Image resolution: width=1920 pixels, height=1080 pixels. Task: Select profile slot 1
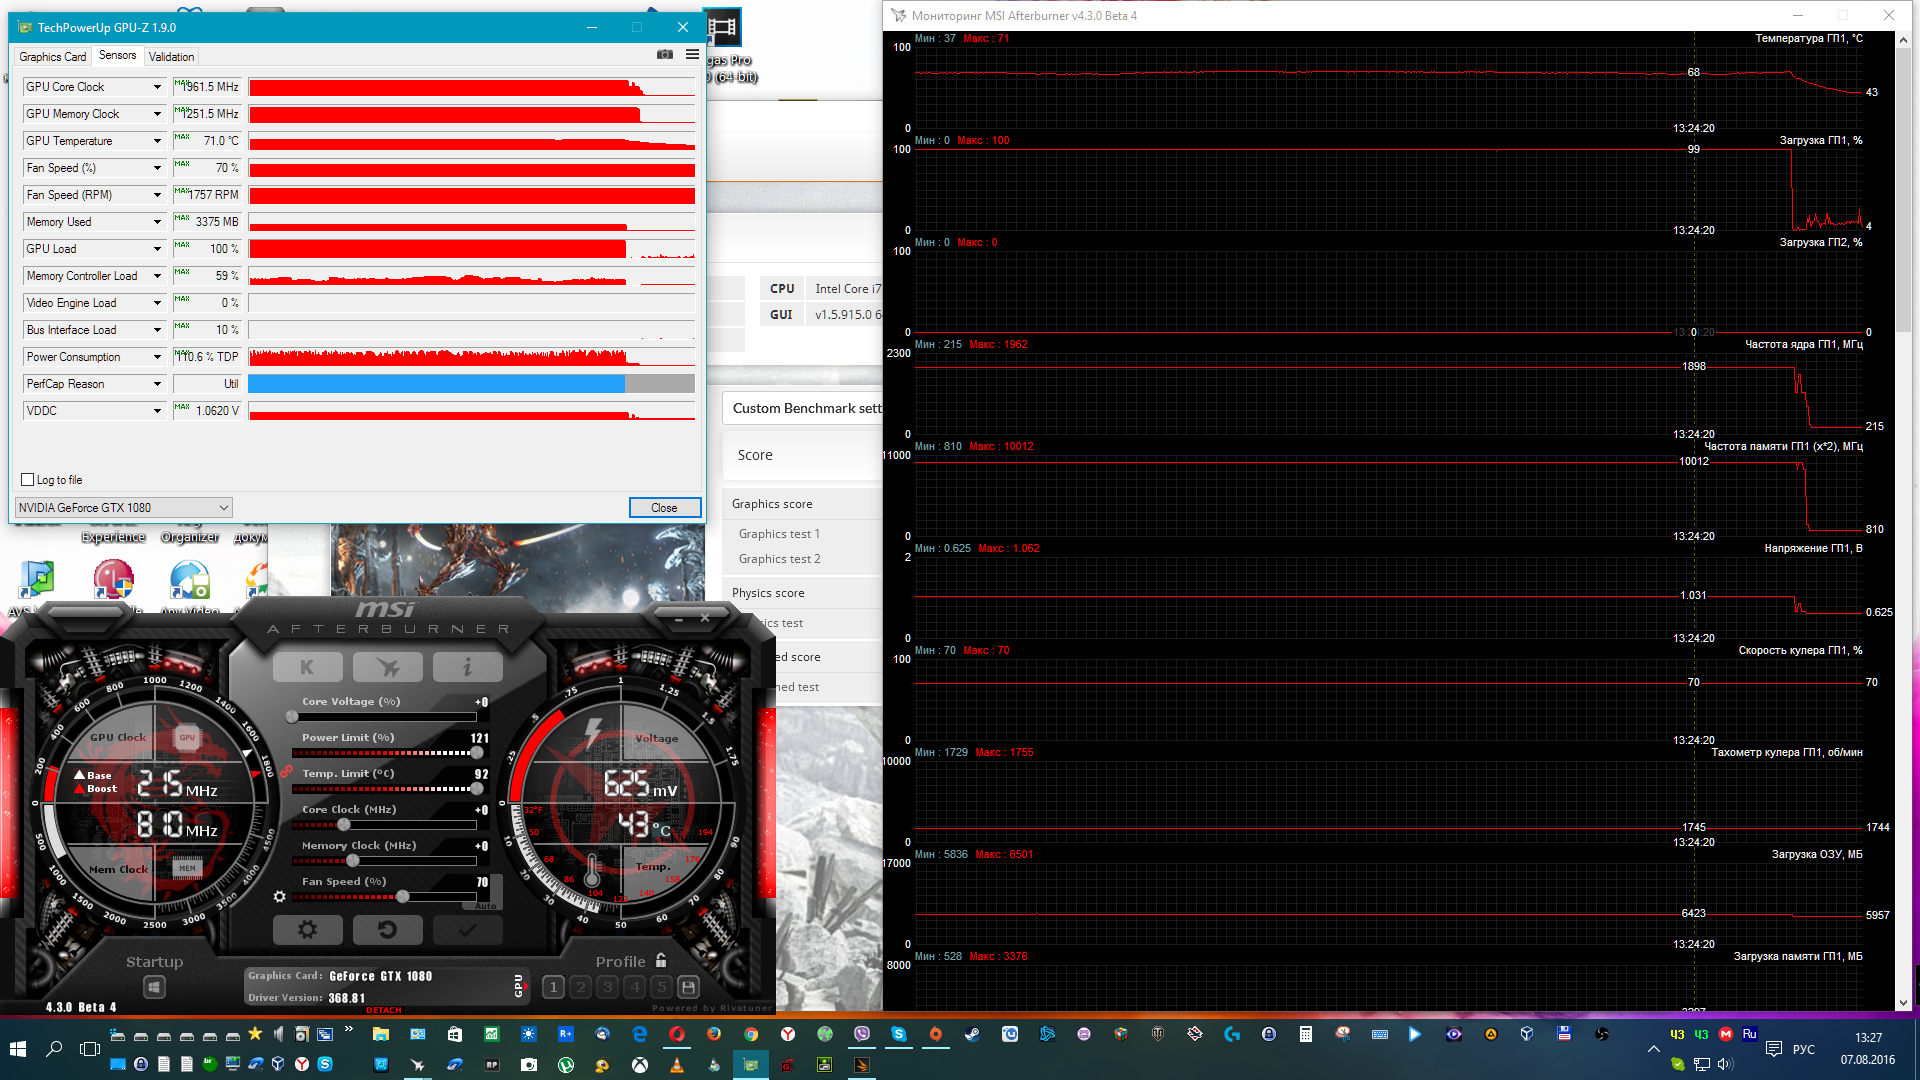(x=553, y=987)
